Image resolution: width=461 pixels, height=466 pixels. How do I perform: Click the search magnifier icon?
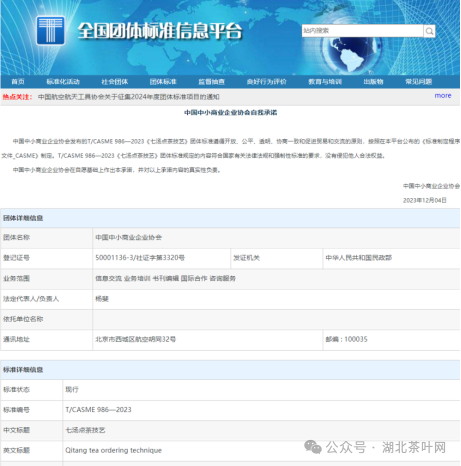pos(429,31)
